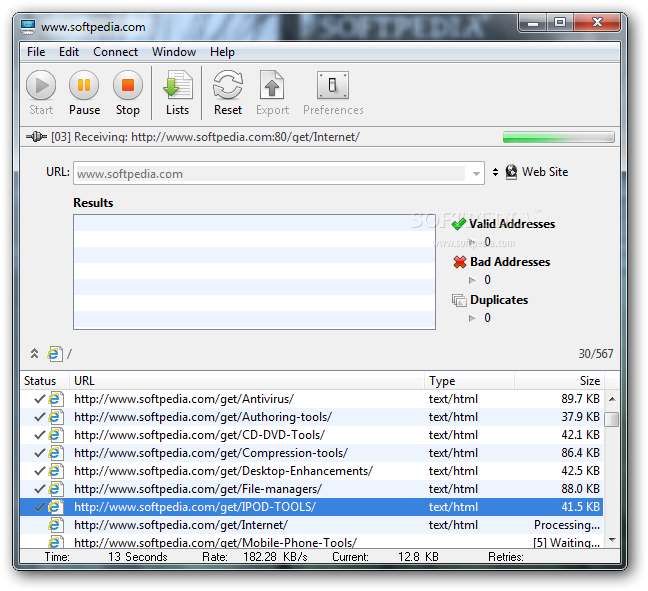Viewport: 648px width, 591px height.
Task: Expand the Bad Addresses count triangle
Action: (472, 280)
